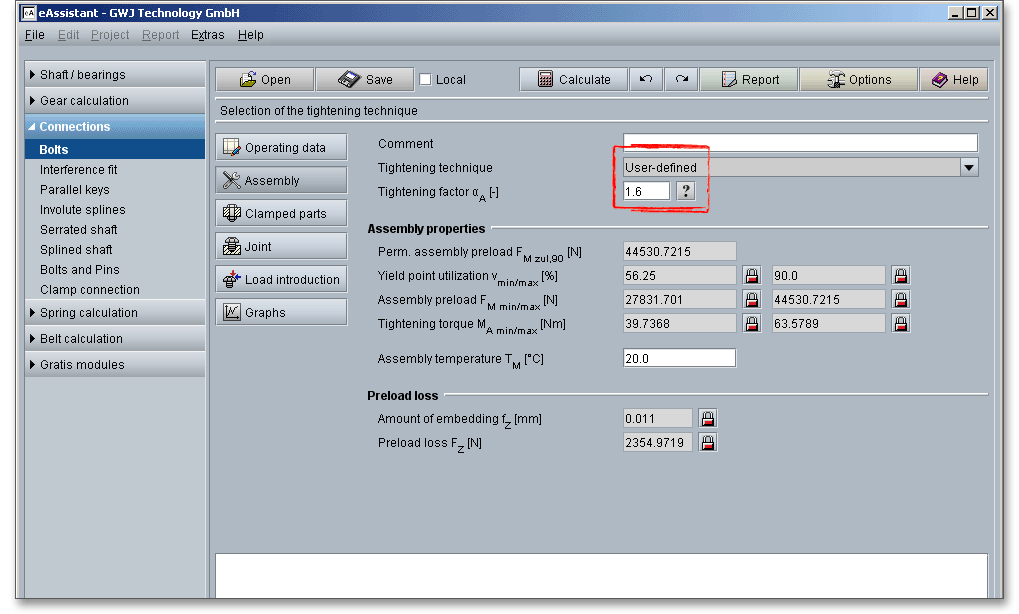Select Interference fit in the sidebar
1019x614 pixels.
(78, 170)
